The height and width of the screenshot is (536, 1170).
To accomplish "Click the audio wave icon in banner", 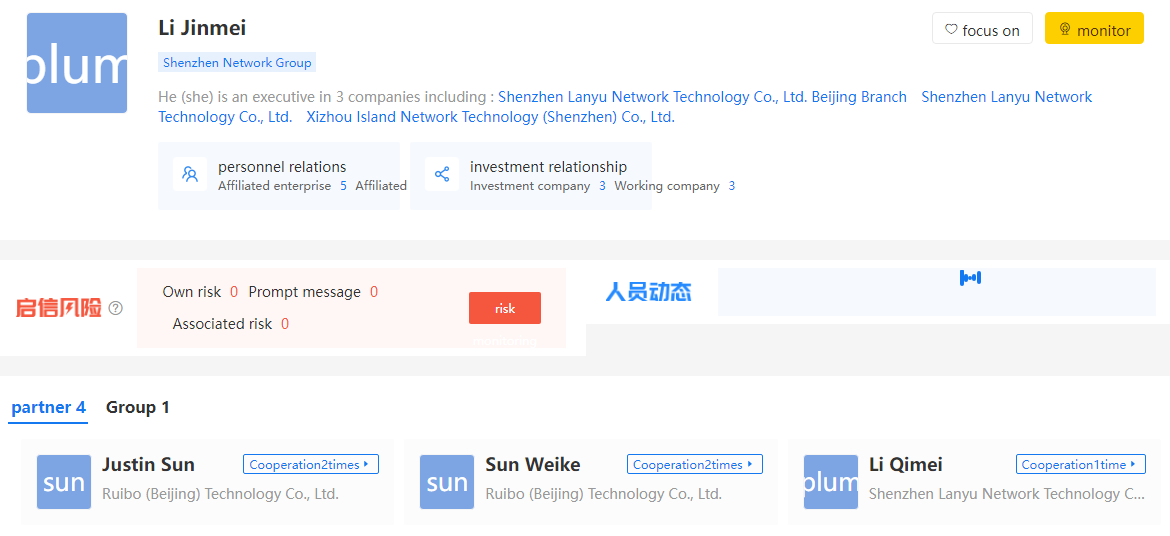I will coord(970,278).
